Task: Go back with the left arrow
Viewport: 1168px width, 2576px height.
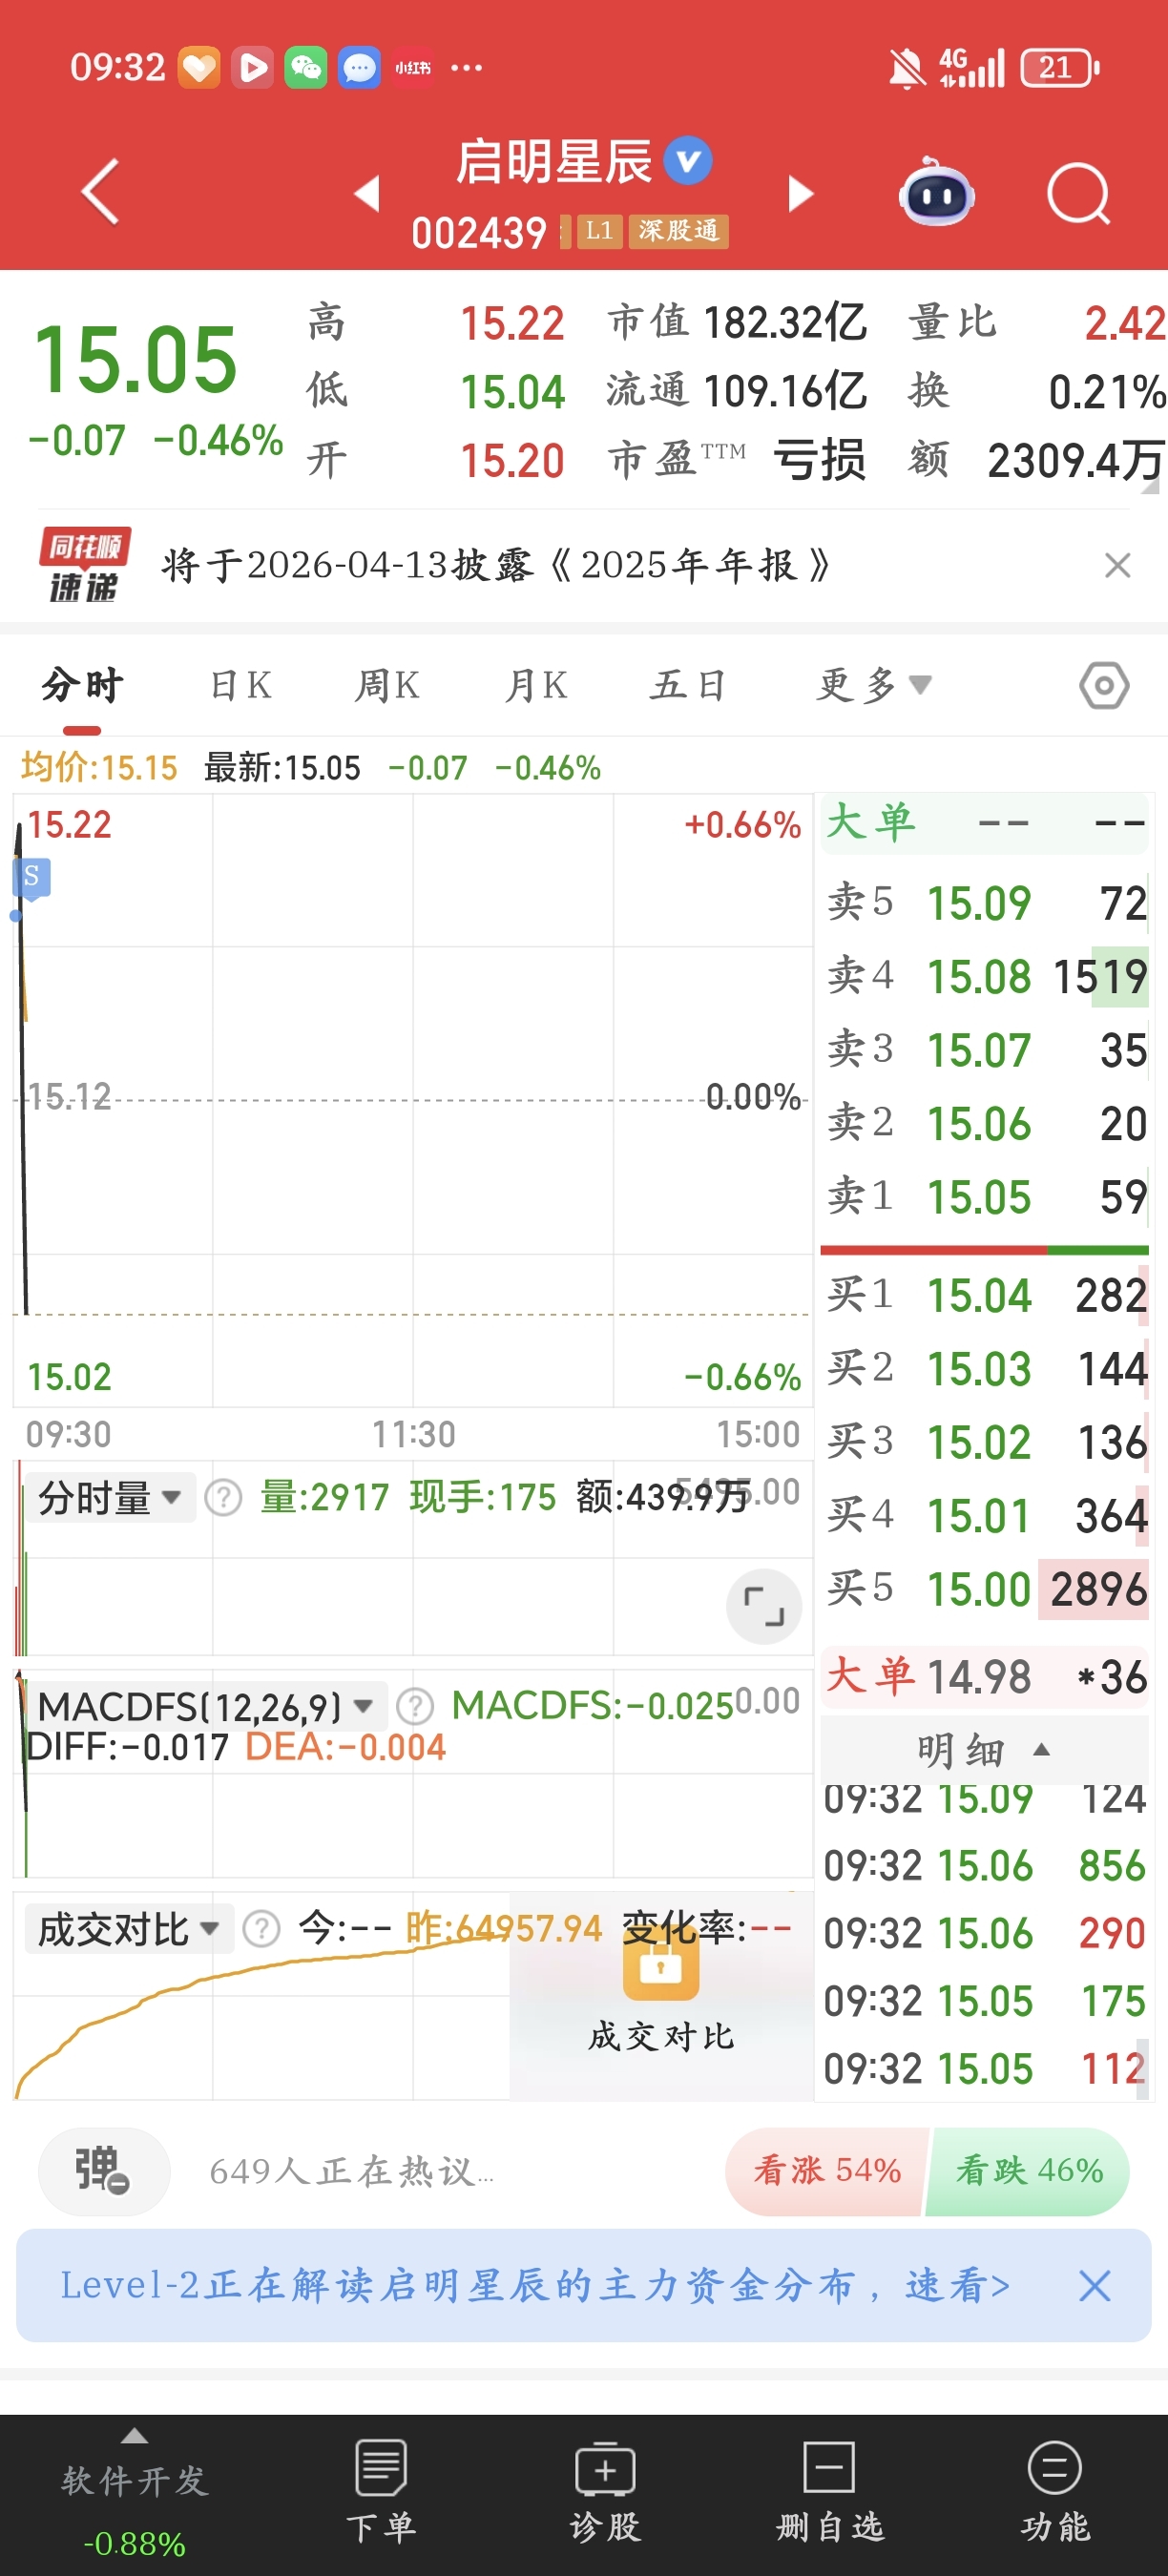Action: pyautogui.click(x=100, y=191)
